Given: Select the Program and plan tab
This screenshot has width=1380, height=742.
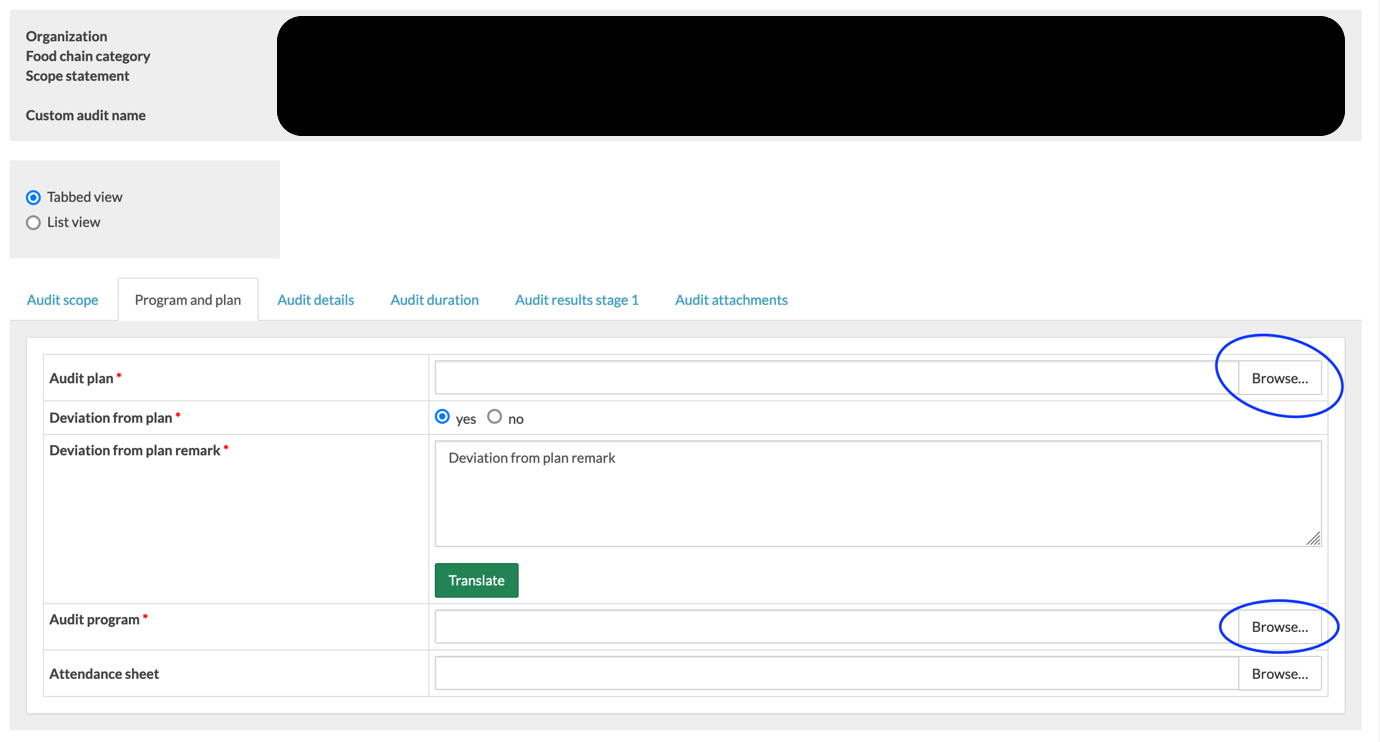Looking at the screenshot, I should coord(188,300).
